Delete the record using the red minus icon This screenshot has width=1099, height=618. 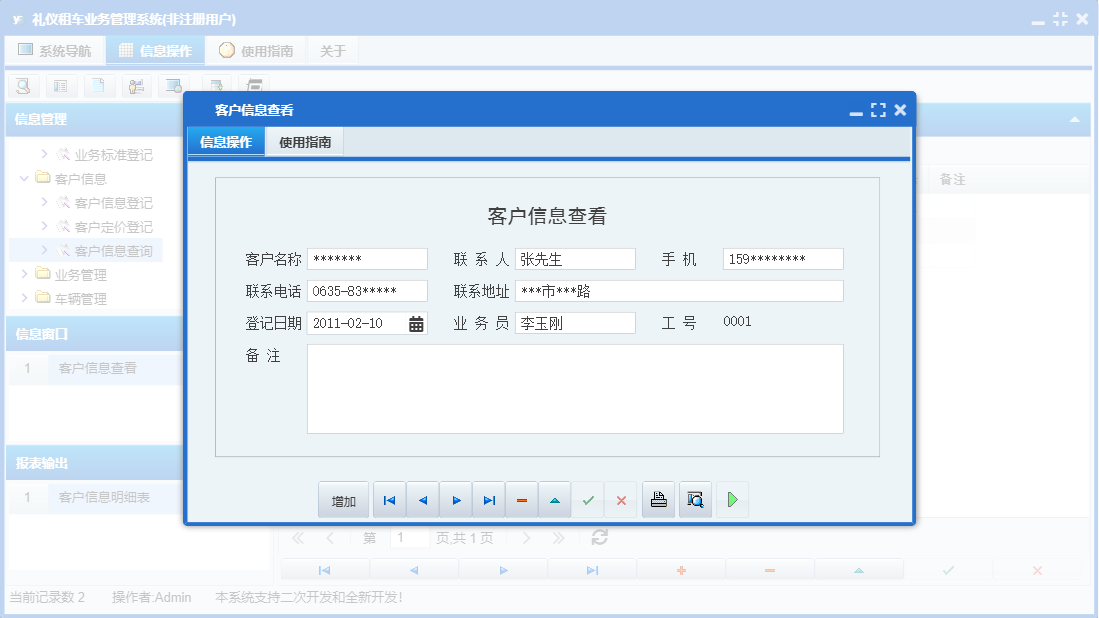pos(521,499)
